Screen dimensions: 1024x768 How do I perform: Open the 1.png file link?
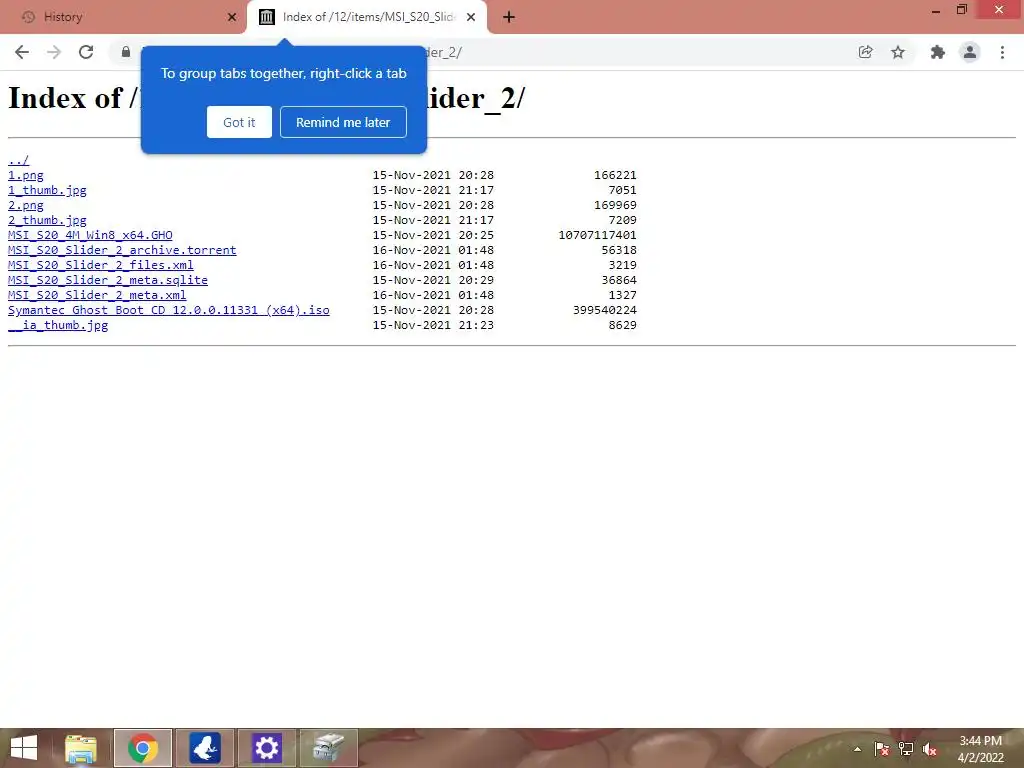pyautogui.click(x=25, y=175)
